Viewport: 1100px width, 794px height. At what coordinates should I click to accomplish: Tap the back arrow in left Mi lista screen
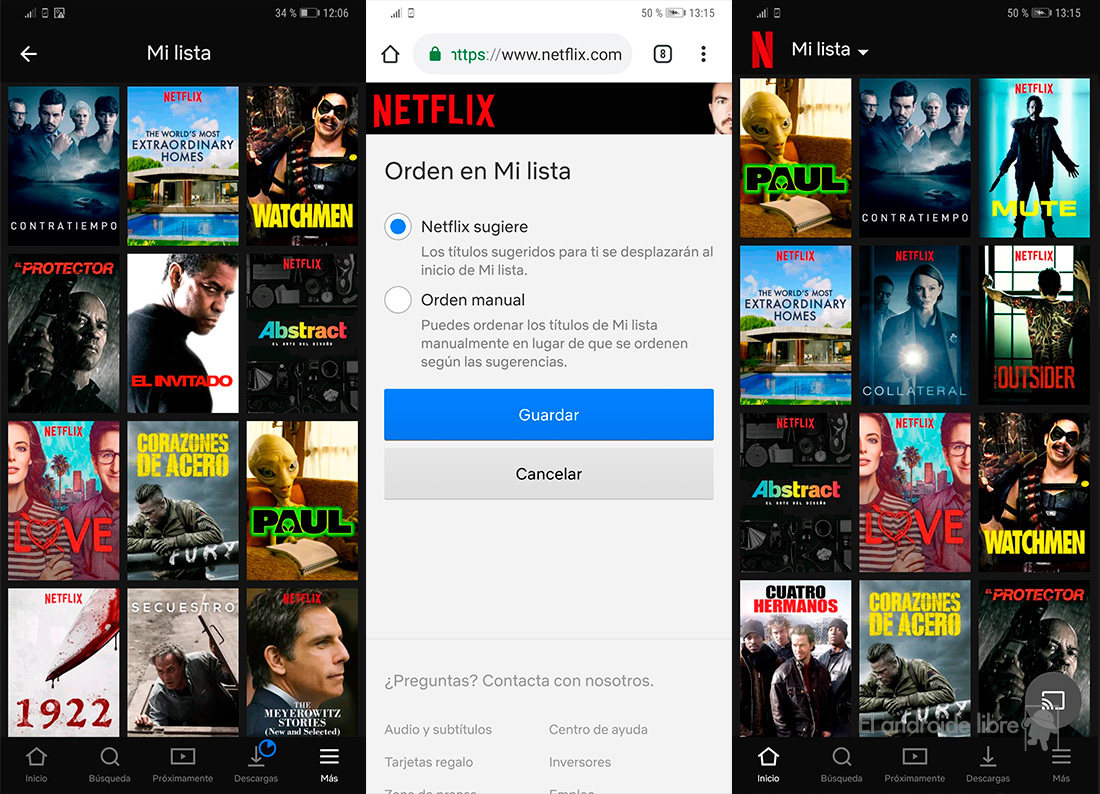pos(29,54)
